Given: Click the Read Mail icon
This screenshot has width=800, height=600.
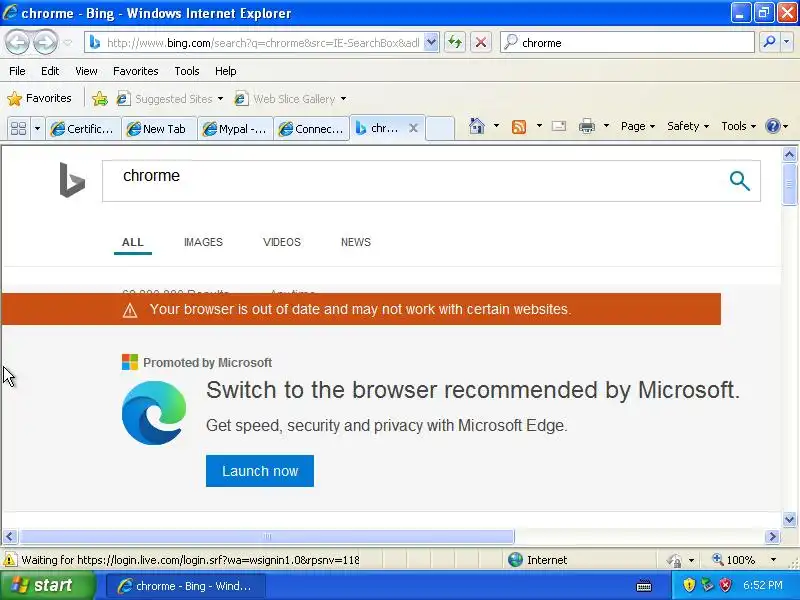Looking at the screenshot, I should click(559, 126).
